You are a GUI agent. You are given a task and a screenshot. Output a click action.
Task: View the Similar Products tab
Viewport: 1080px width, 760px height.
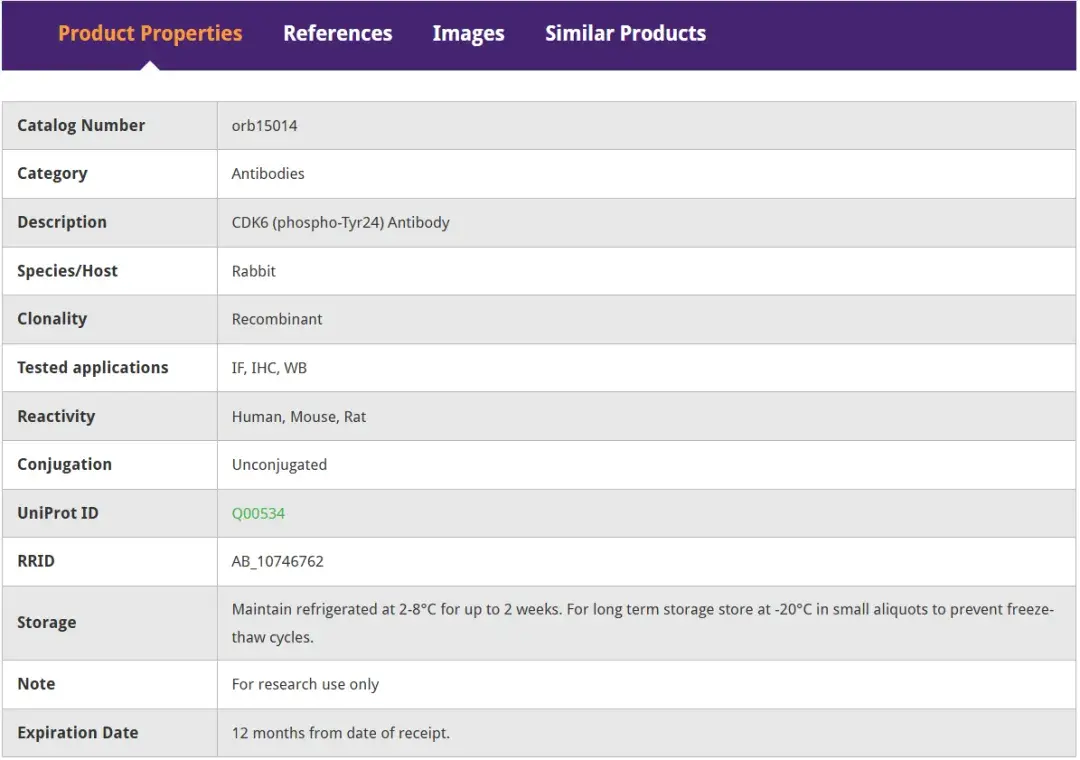click(x=625, y=34)
